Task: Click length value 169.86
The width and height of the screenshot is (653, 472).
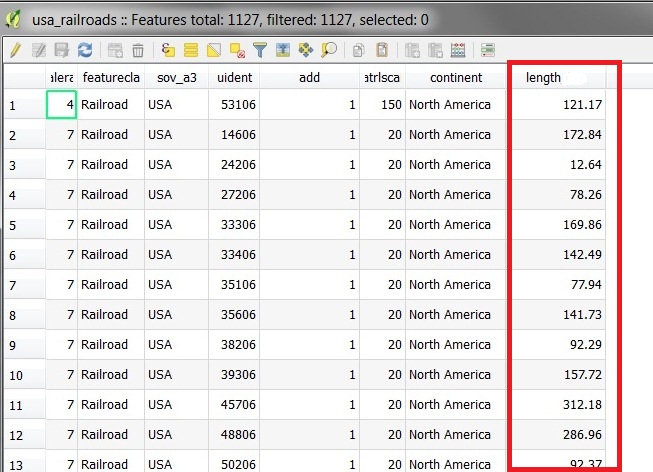Action: (x=582, y=225)
